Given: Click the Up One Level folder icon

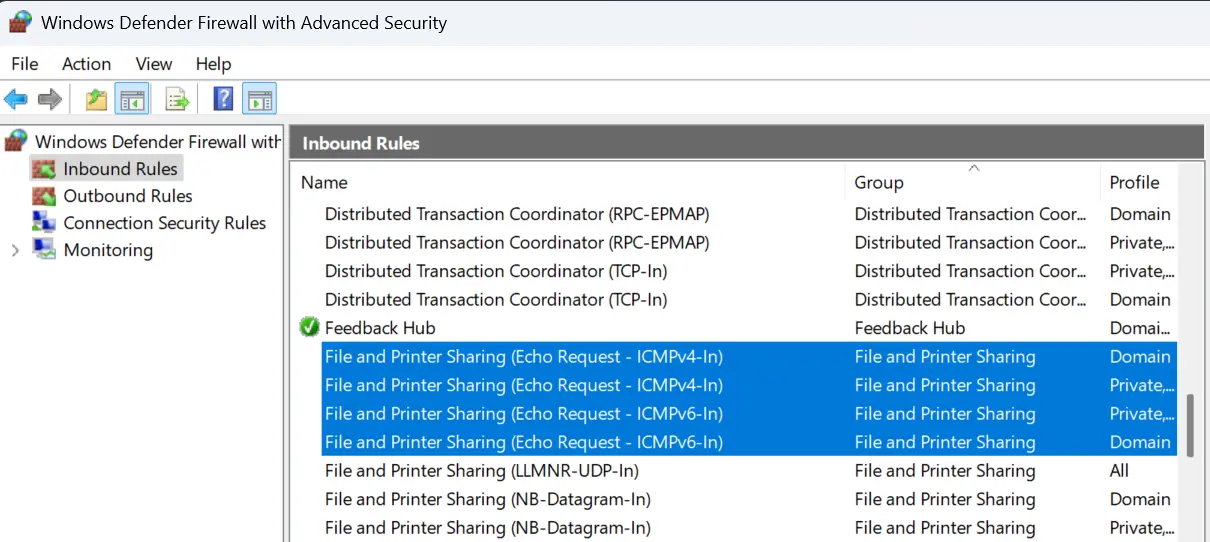Looking at the screenshot, I should click(96, 99).
